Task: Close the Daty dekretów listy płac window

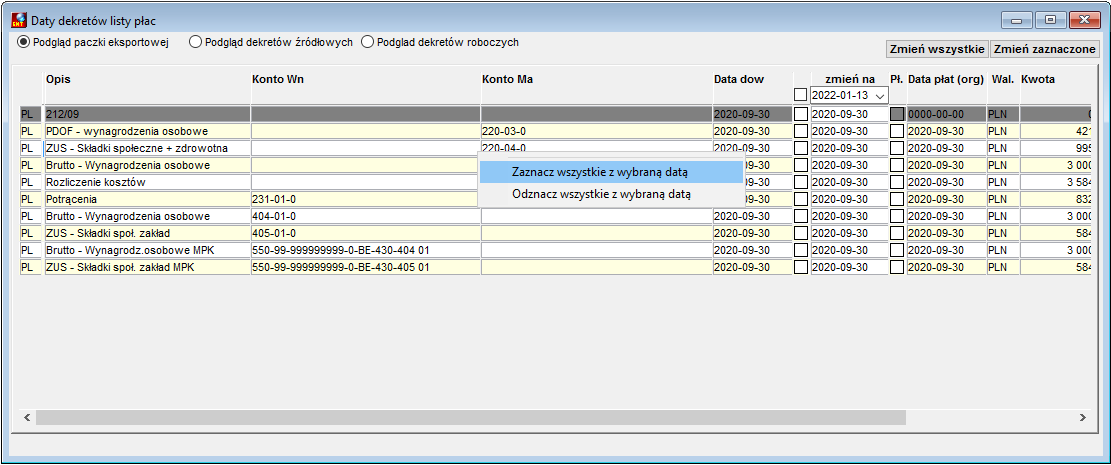Action: [1083, 21]
